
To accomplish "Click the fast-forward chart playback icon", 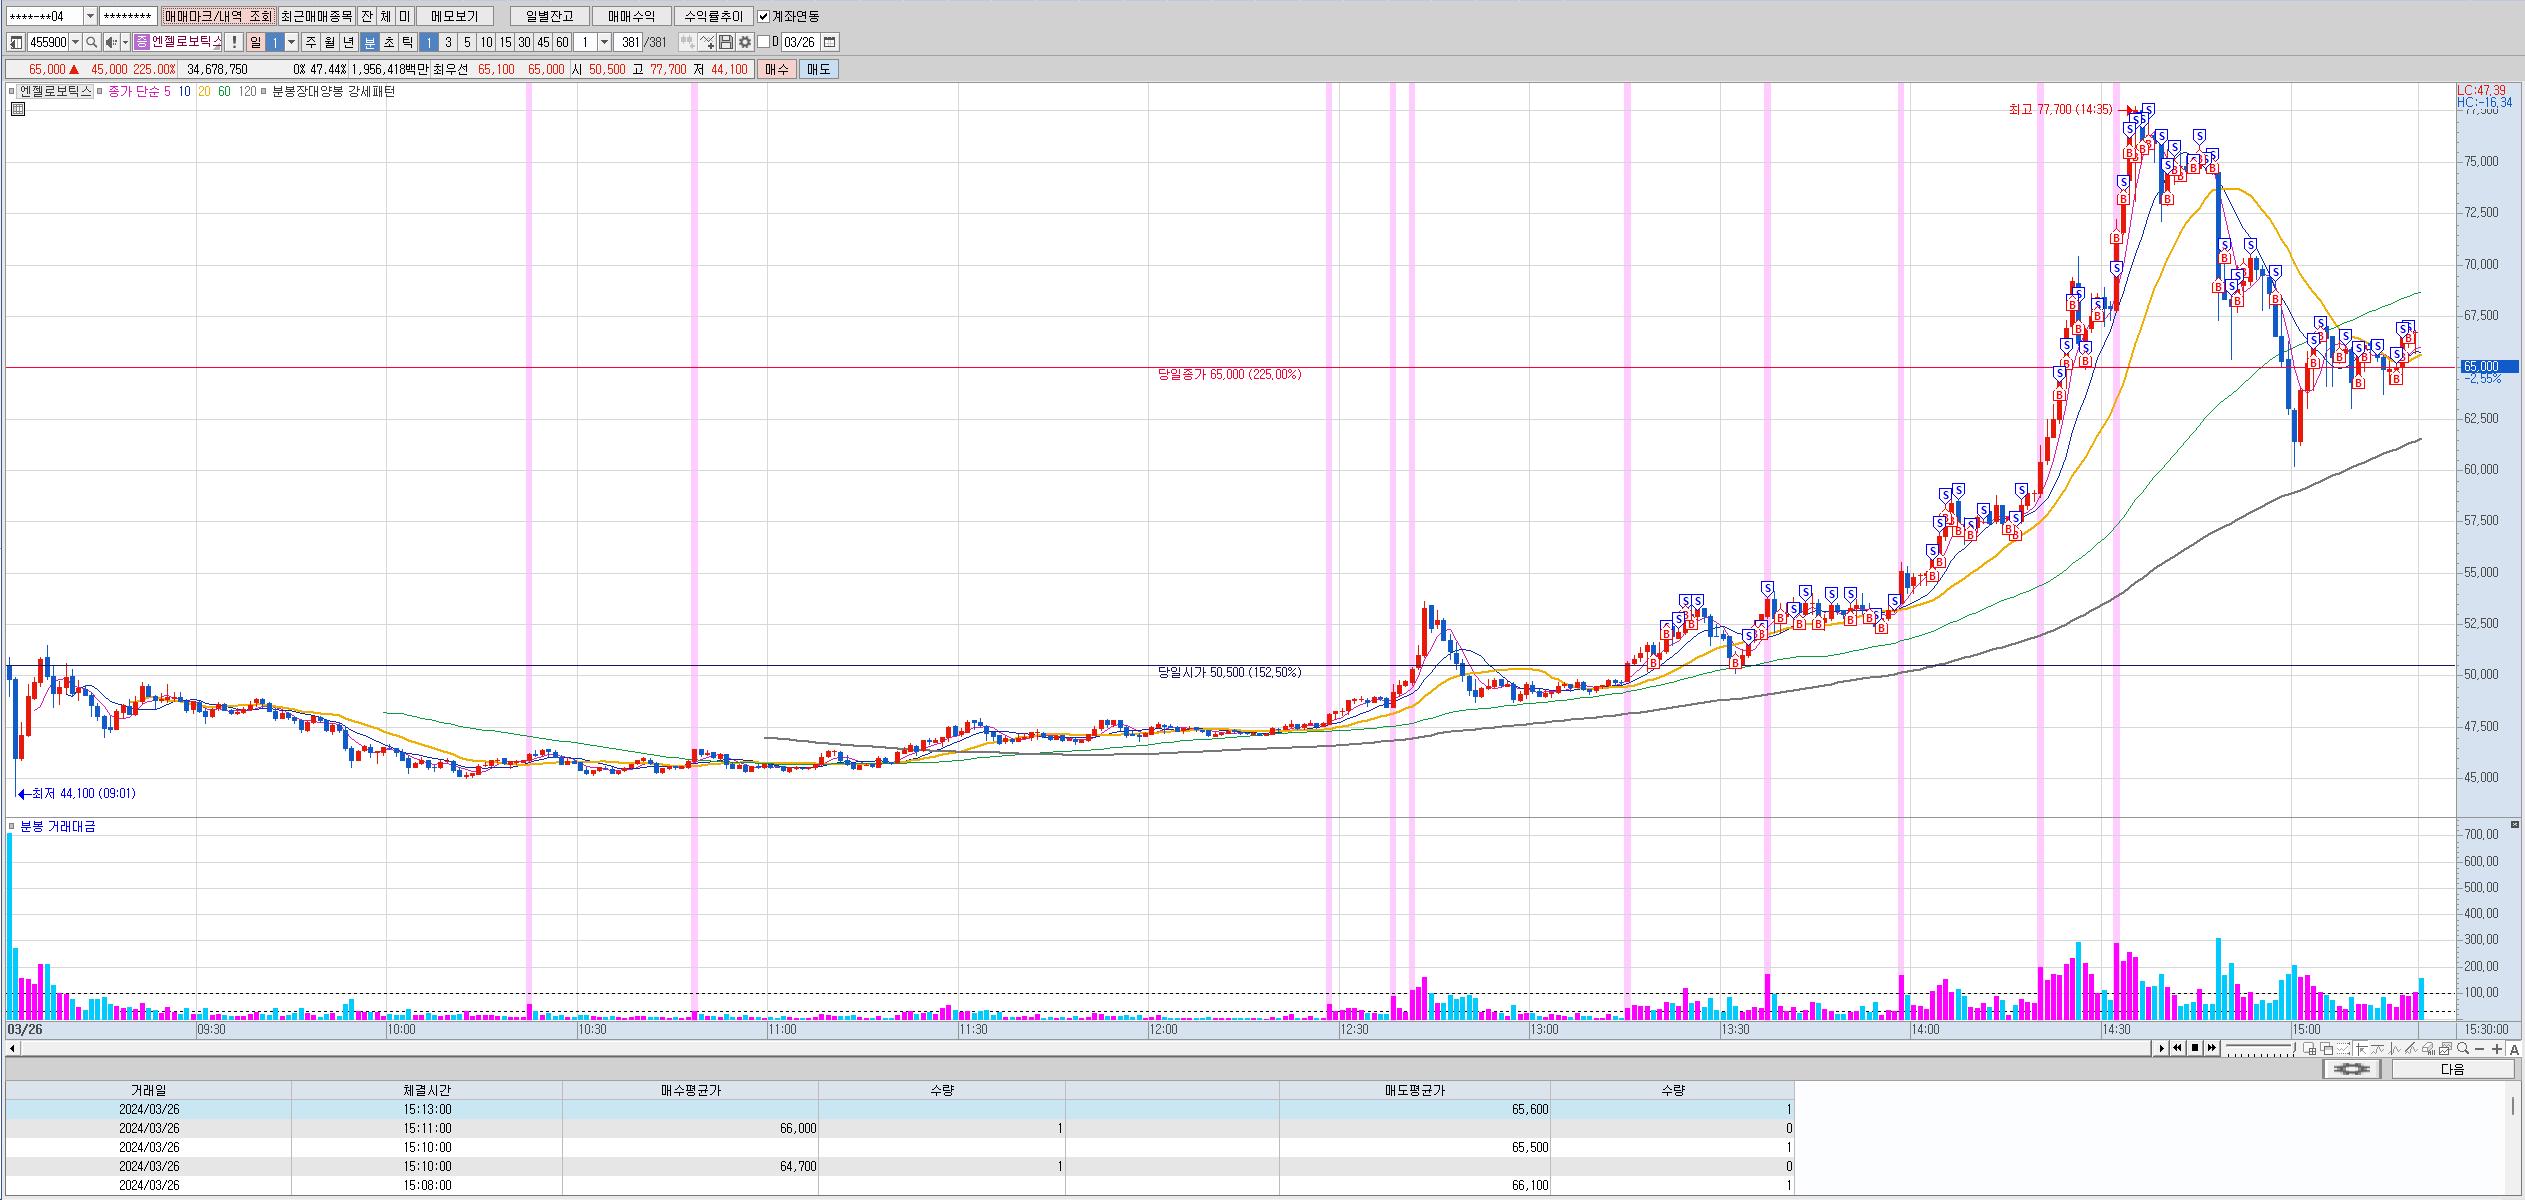I will (x=2212, y=1048).
